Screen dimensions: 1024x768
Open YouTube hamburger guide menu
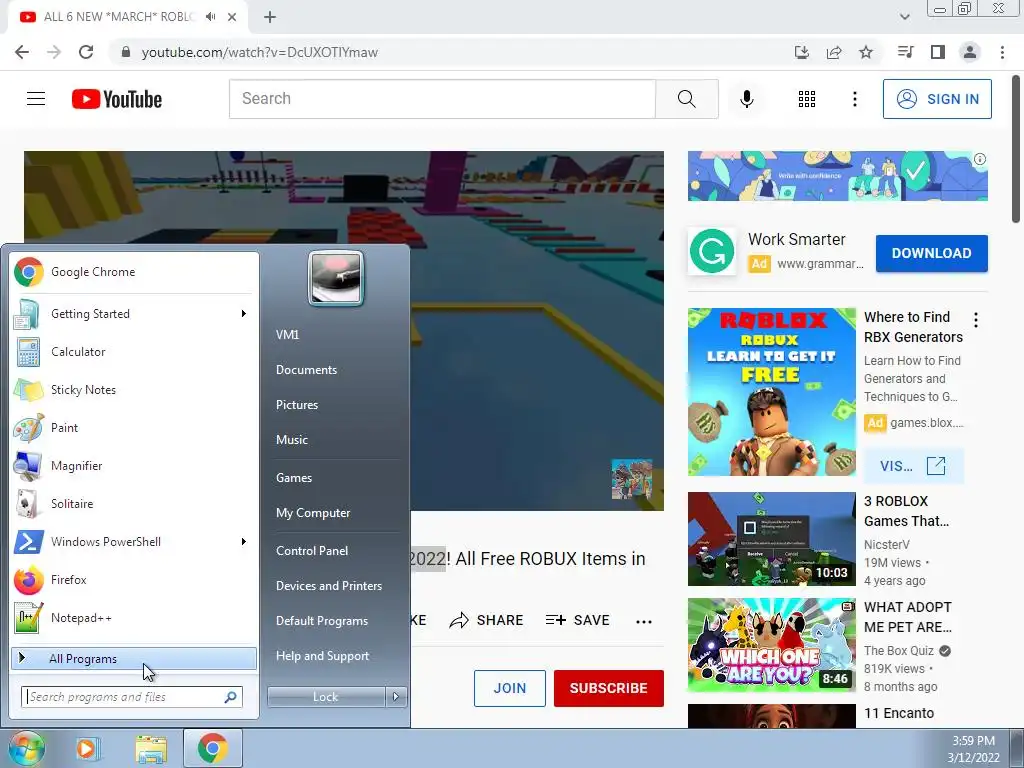[36, 99]
